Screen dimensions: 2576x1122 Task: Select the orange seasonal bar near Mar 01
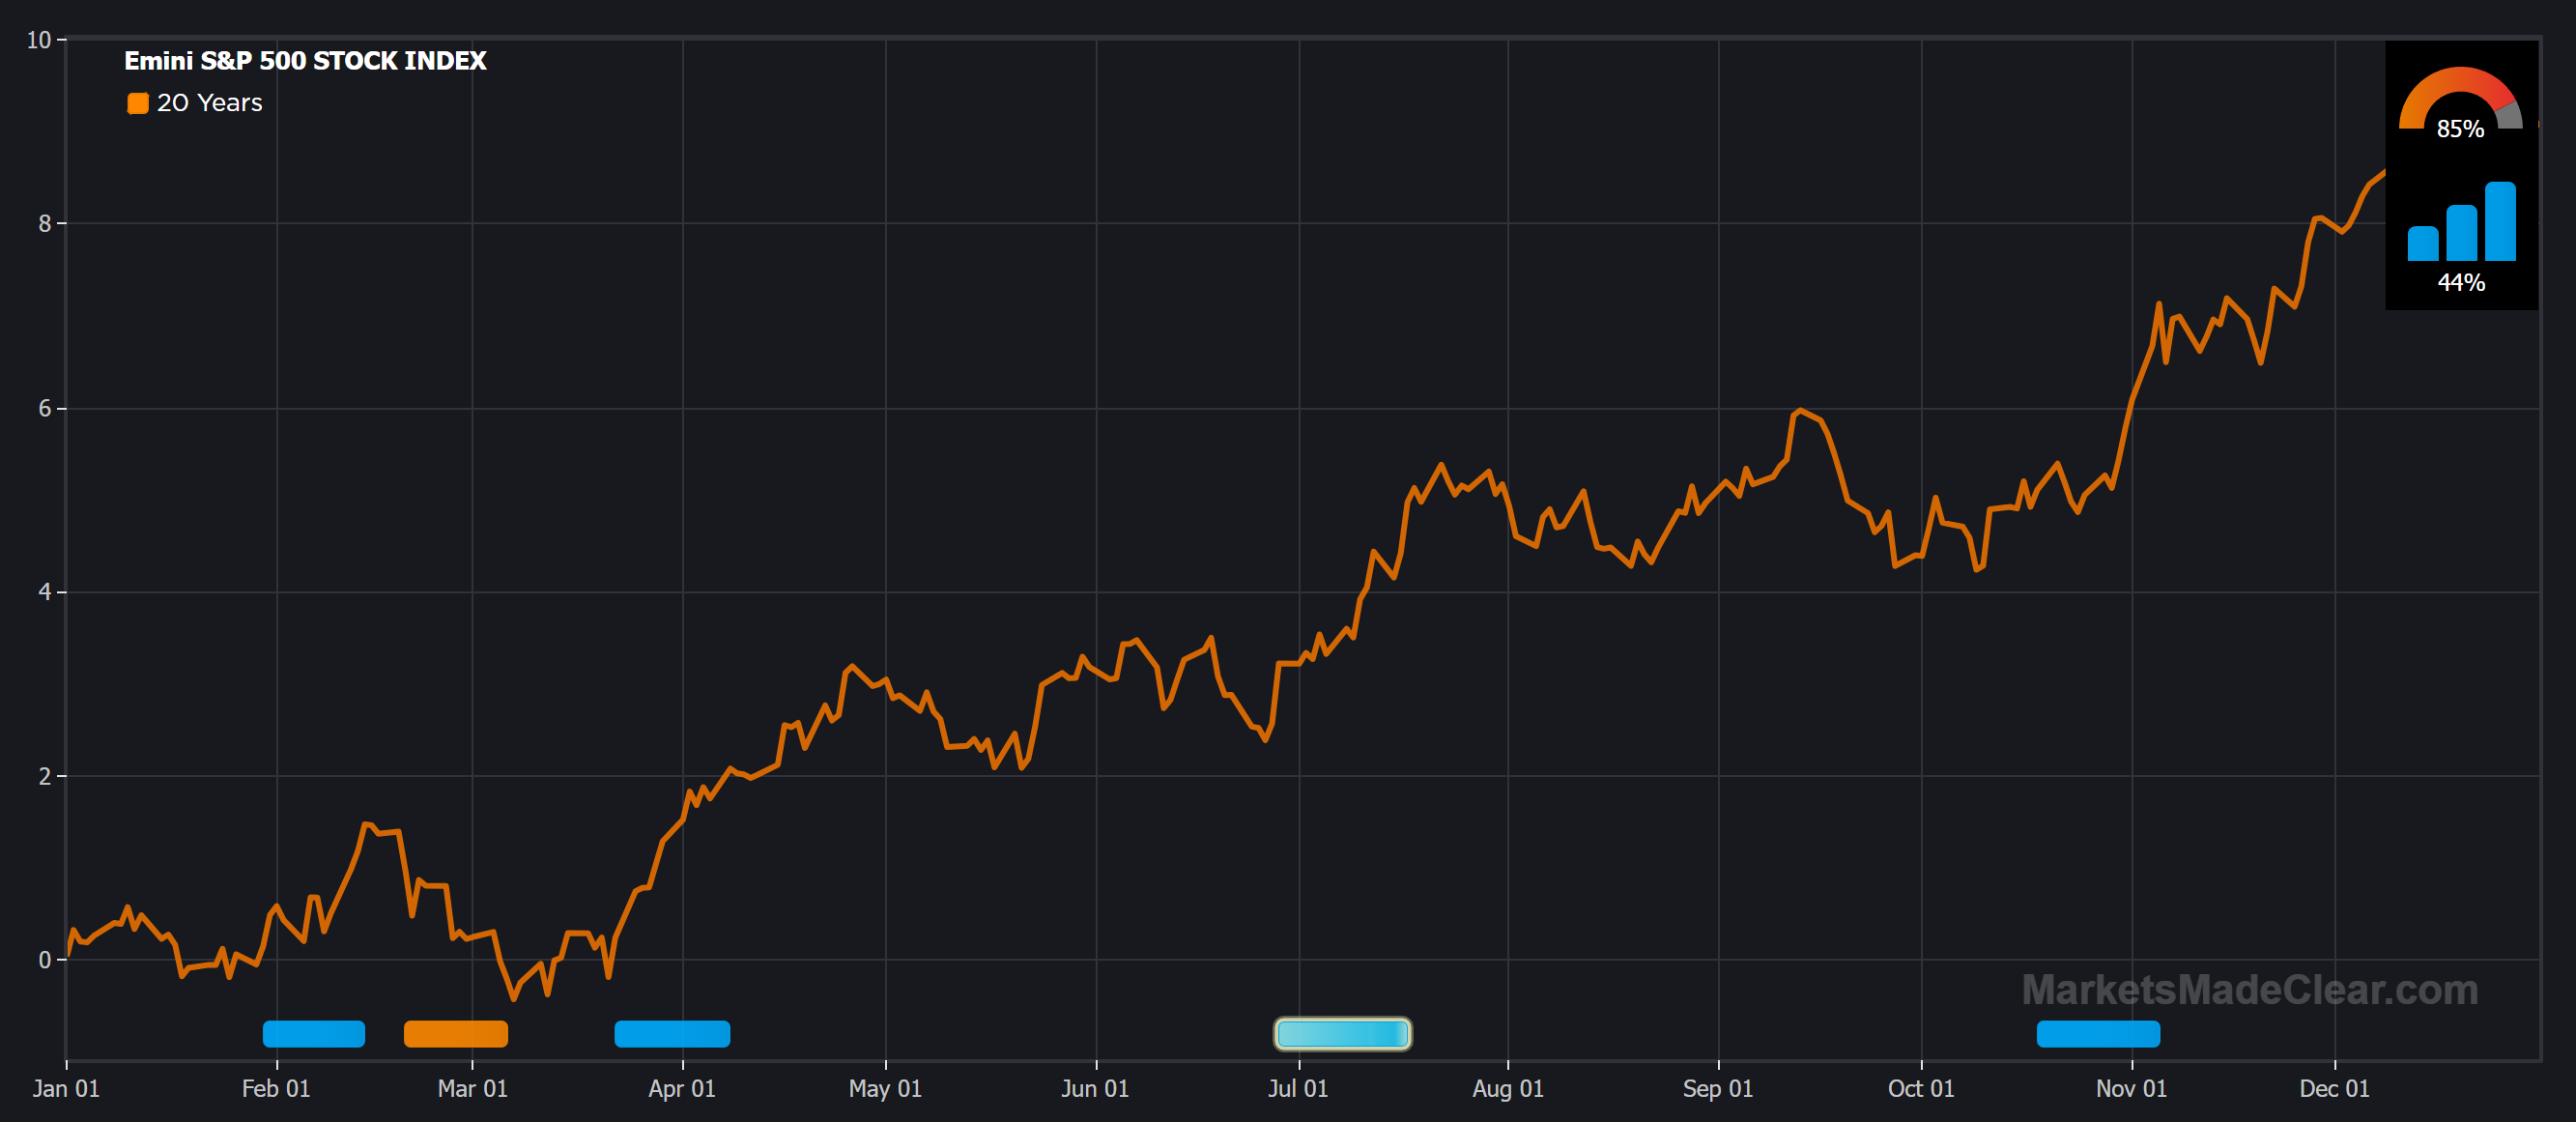[455, 1033]
